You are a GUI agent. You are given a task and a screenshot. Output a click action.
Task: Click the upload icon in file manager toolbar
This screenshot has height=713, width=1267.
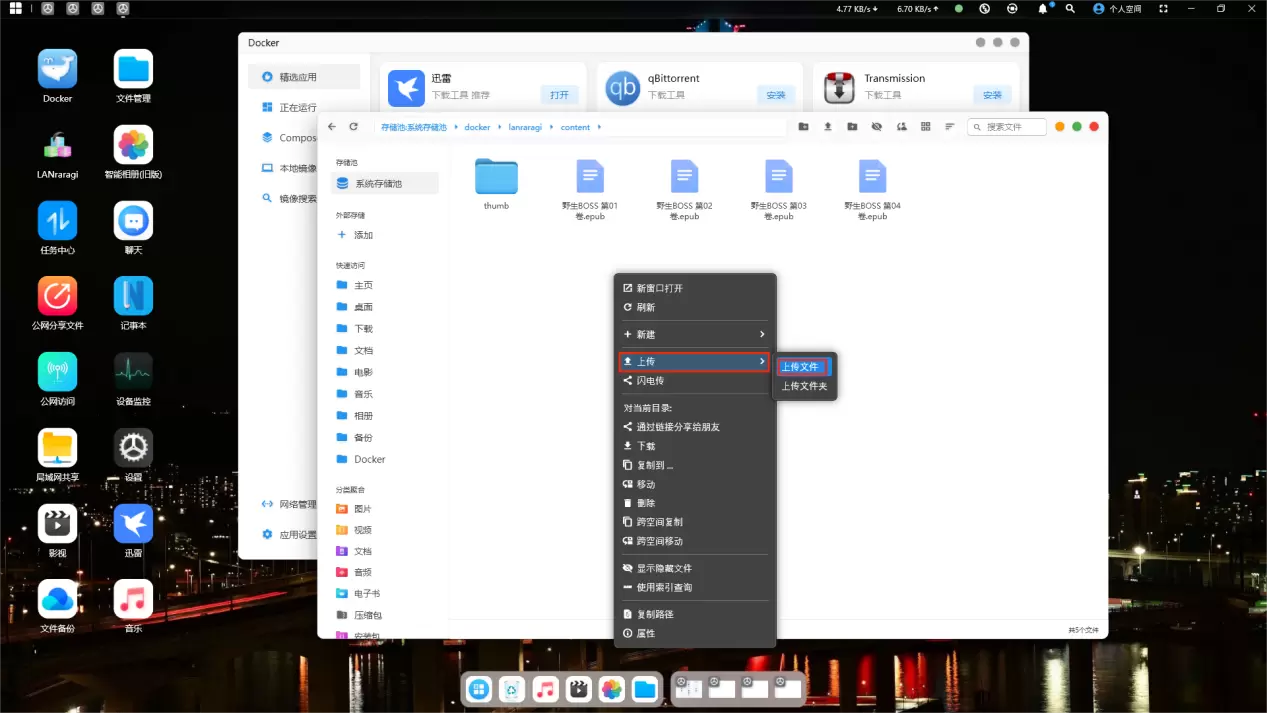pos(827,127)
